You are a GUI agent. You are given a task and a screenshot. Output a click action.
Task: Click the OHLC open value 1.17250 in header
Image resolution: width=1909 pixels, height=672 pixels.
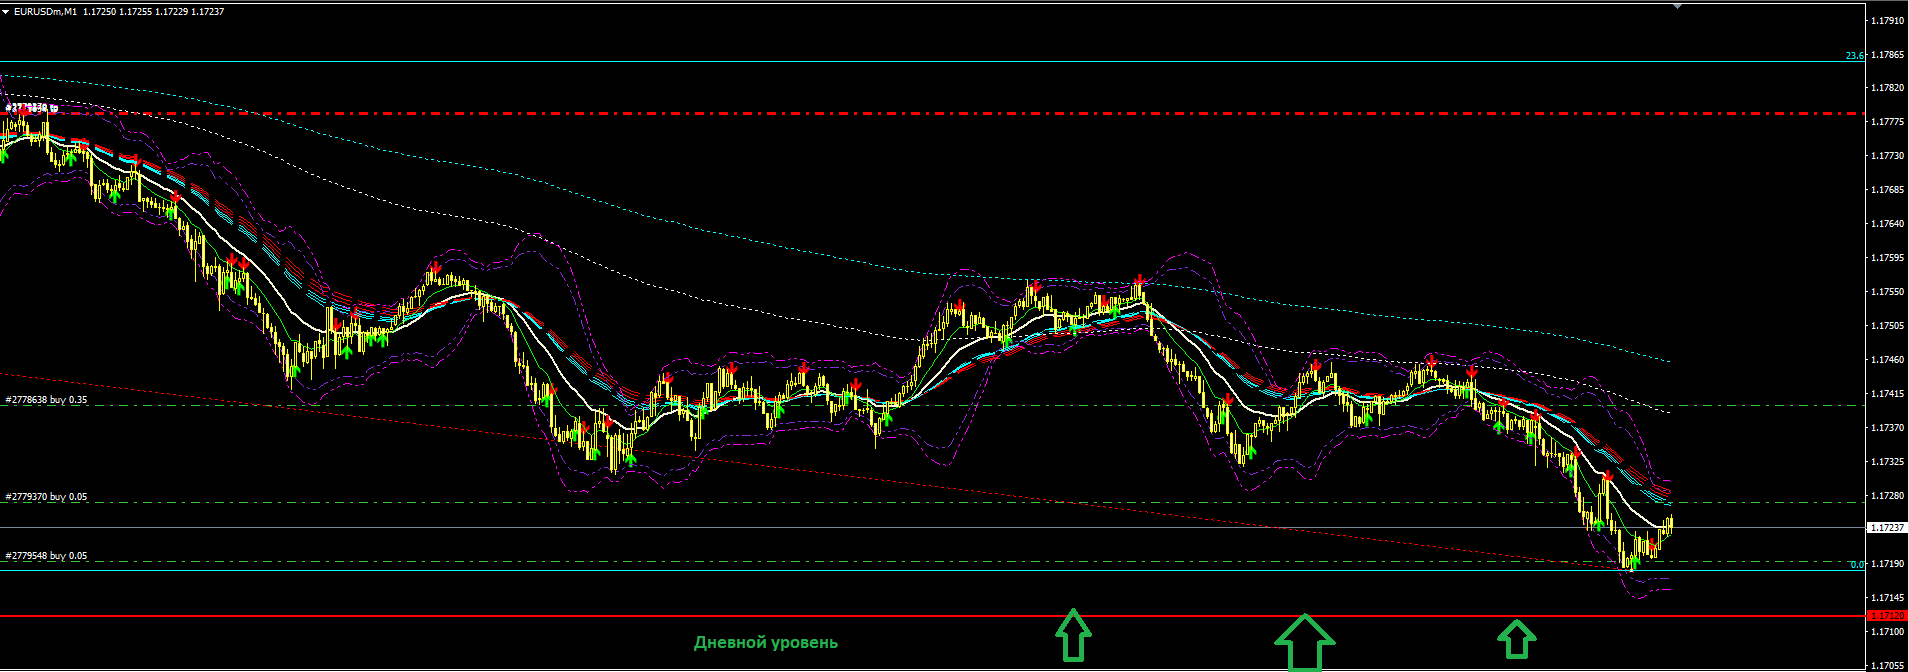point(99,12)
